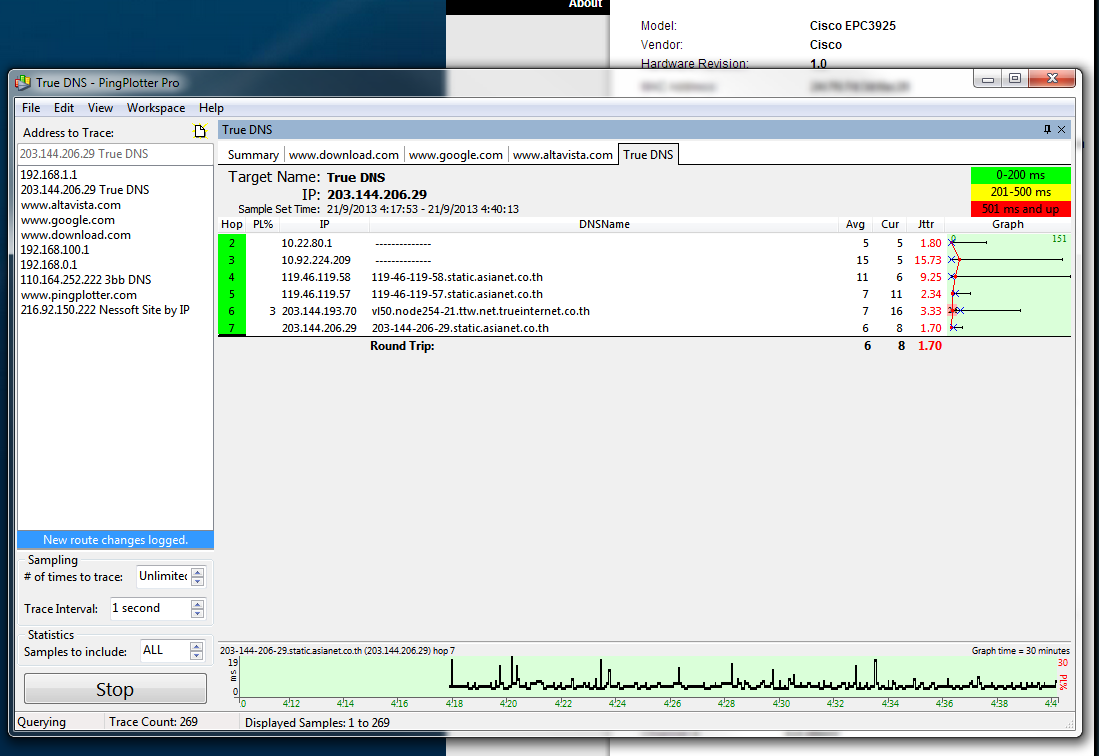
Task: Select hop 3 row with IP 10.92.224.209
Action: (x=644, y=260)
